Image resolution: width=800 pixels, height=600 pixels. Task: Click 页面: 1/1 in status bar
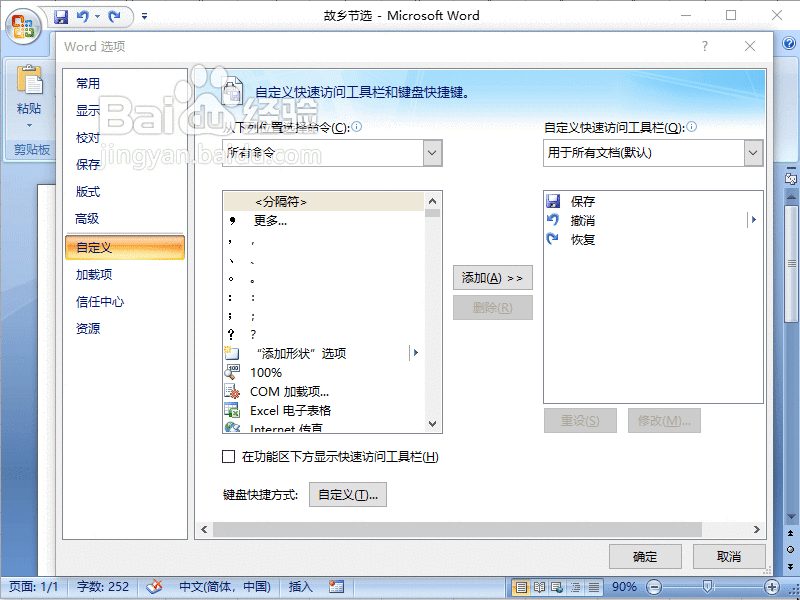coord(33,587)
